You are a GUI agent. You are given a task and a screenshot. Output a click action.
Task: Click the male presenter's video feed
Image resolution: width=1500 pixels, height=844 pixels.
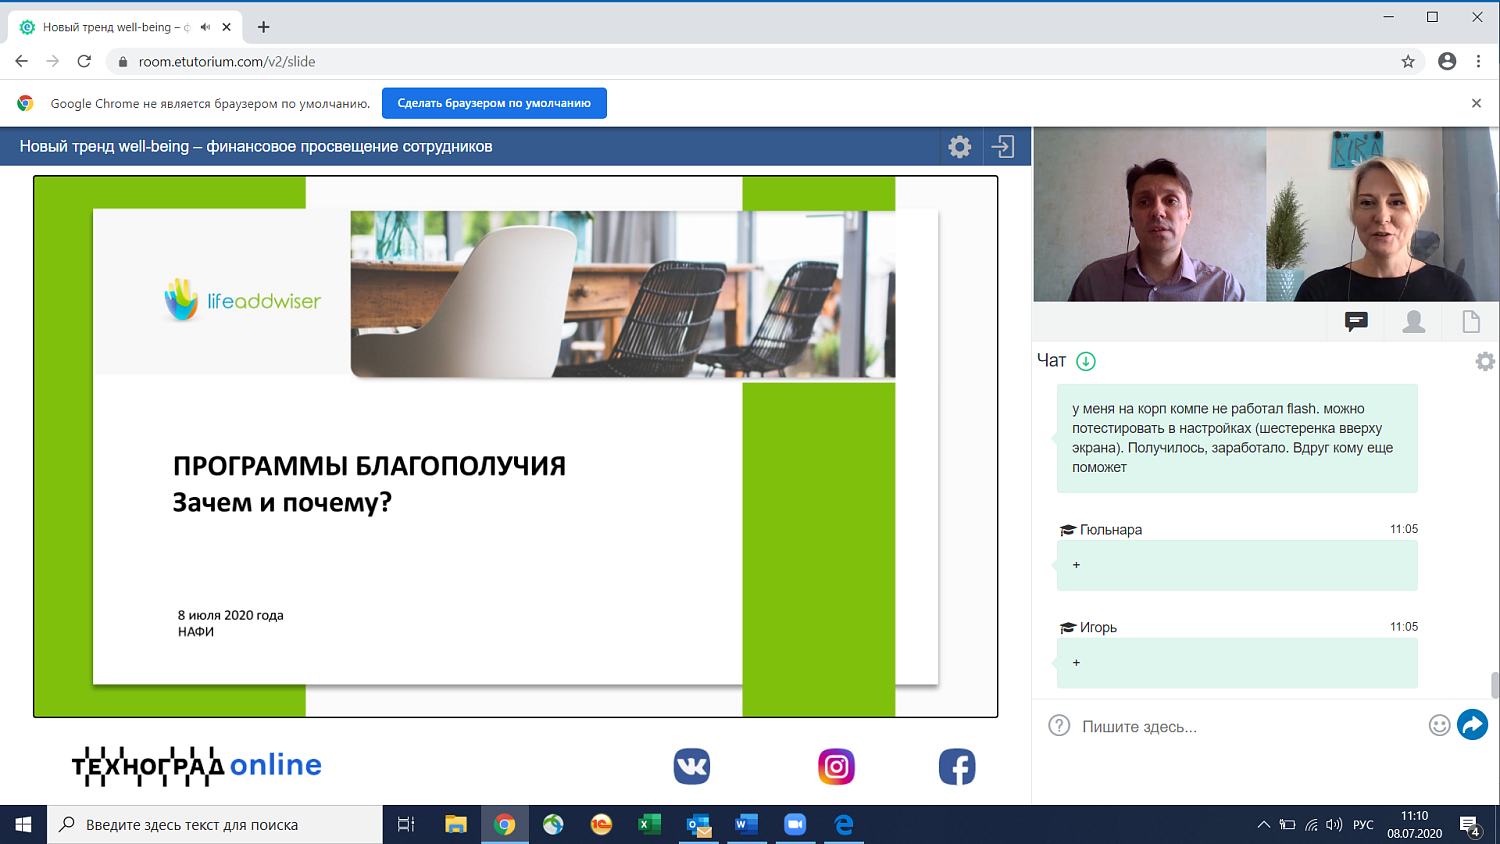pos(1150,214)
